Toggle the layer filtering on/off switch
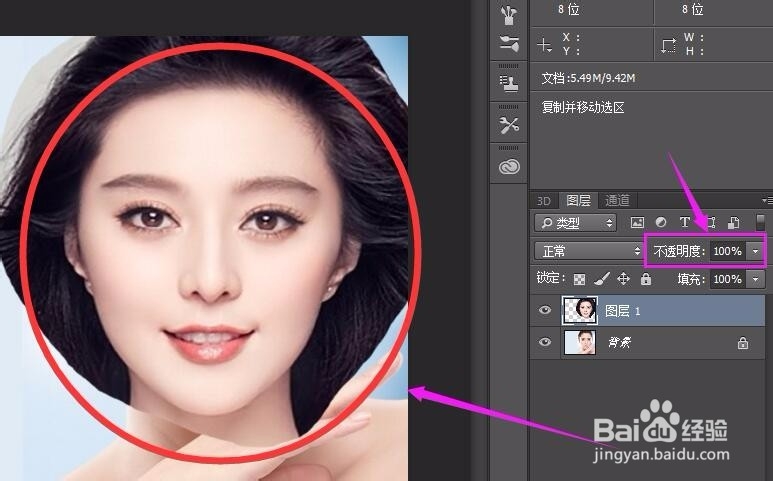The image size is (773, 481). pyautogui.click(x=761, y=222)
